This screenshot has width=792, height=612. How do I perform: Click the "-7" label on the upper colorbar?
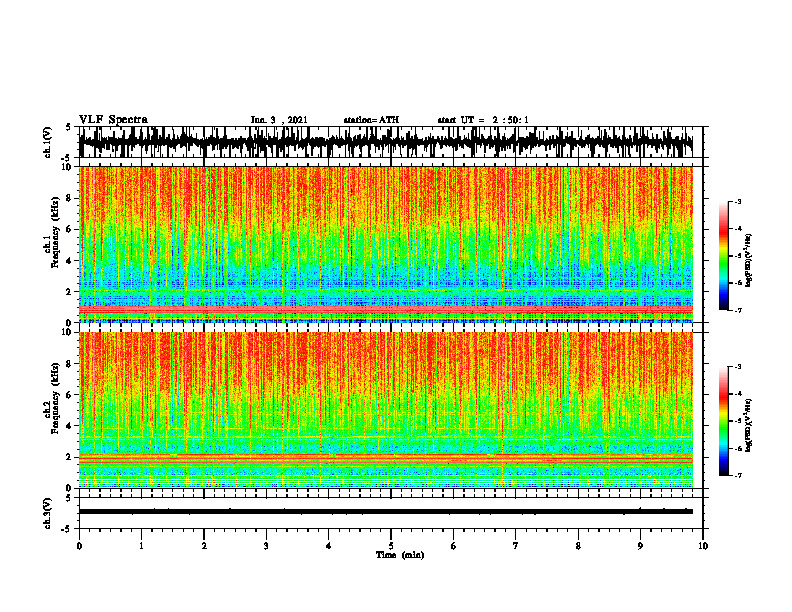pyautogui.click(x=737, y=310)
